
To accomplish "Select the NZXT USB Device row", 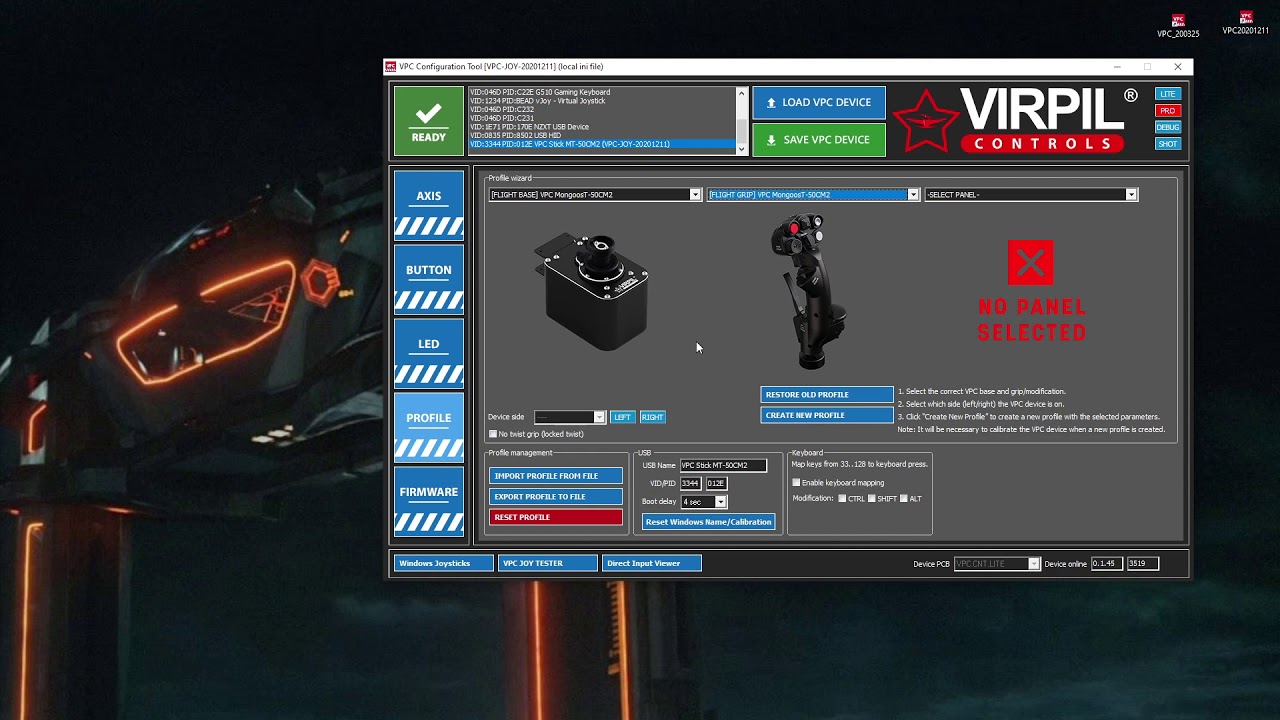I will pos(602,127).
